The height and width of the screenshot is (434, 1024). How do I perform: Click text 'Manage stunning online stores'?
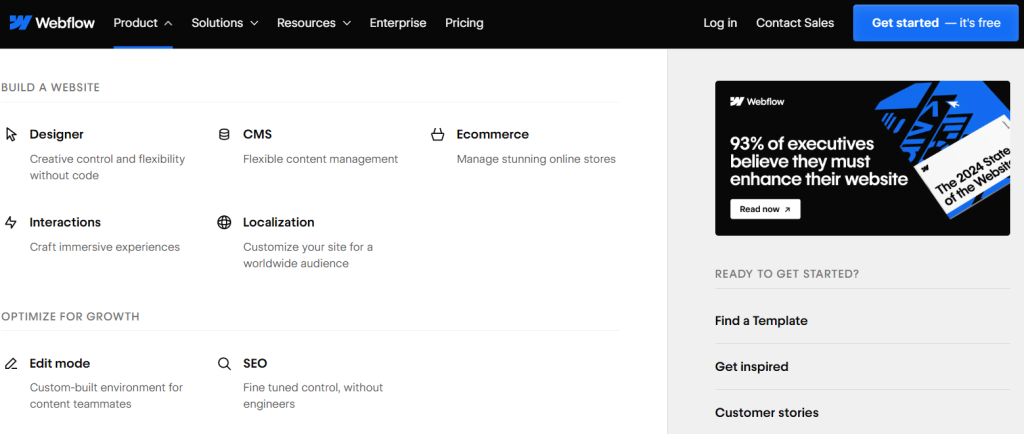point(536,159)
